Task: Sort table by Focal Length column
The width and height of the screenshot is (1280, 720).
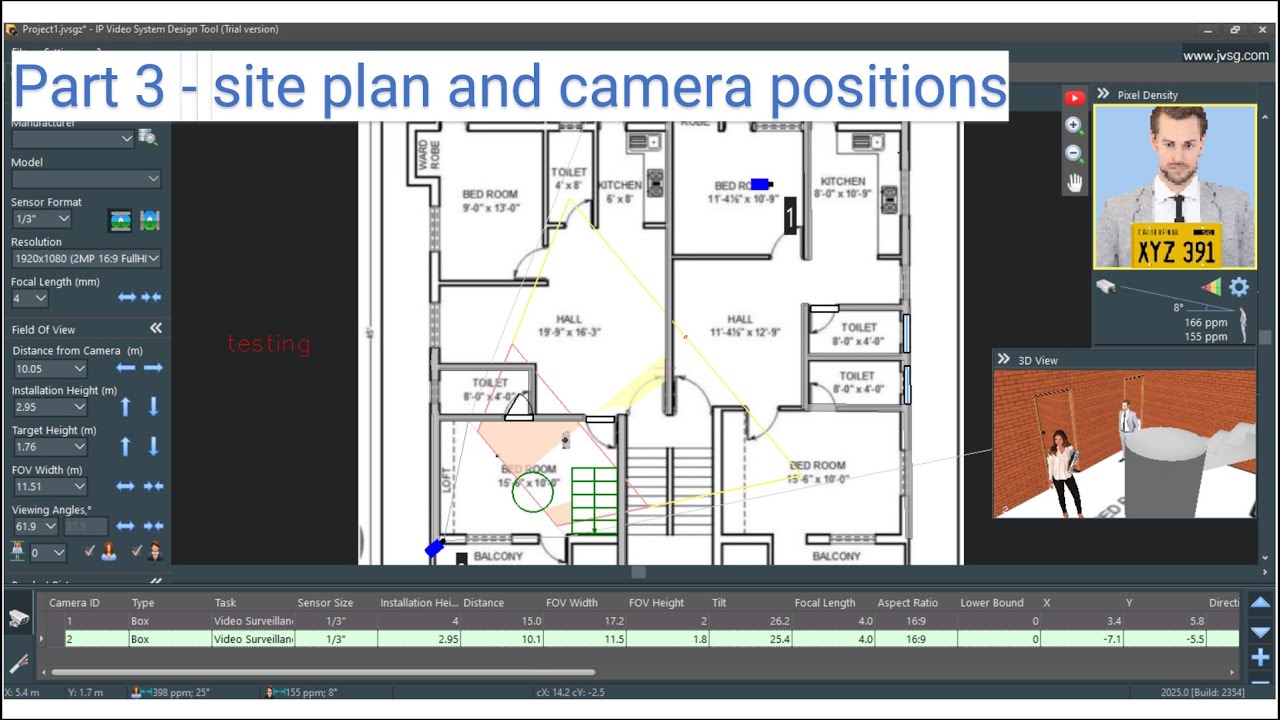Action: [x=825, y=603]
